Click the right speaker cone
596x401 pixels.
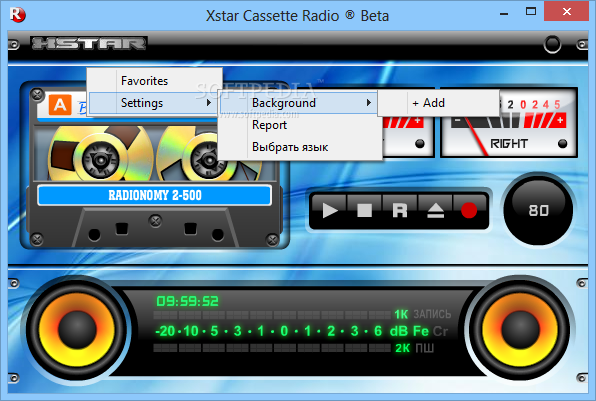[520, 329]
